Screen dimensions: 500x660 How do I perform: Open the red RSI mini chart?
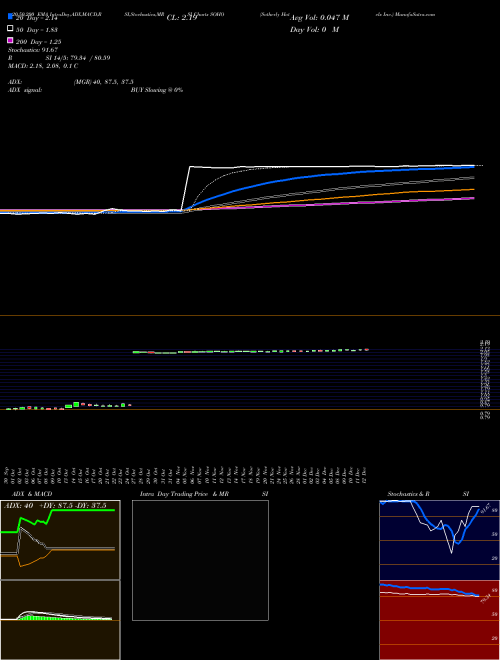coord(439,620)
